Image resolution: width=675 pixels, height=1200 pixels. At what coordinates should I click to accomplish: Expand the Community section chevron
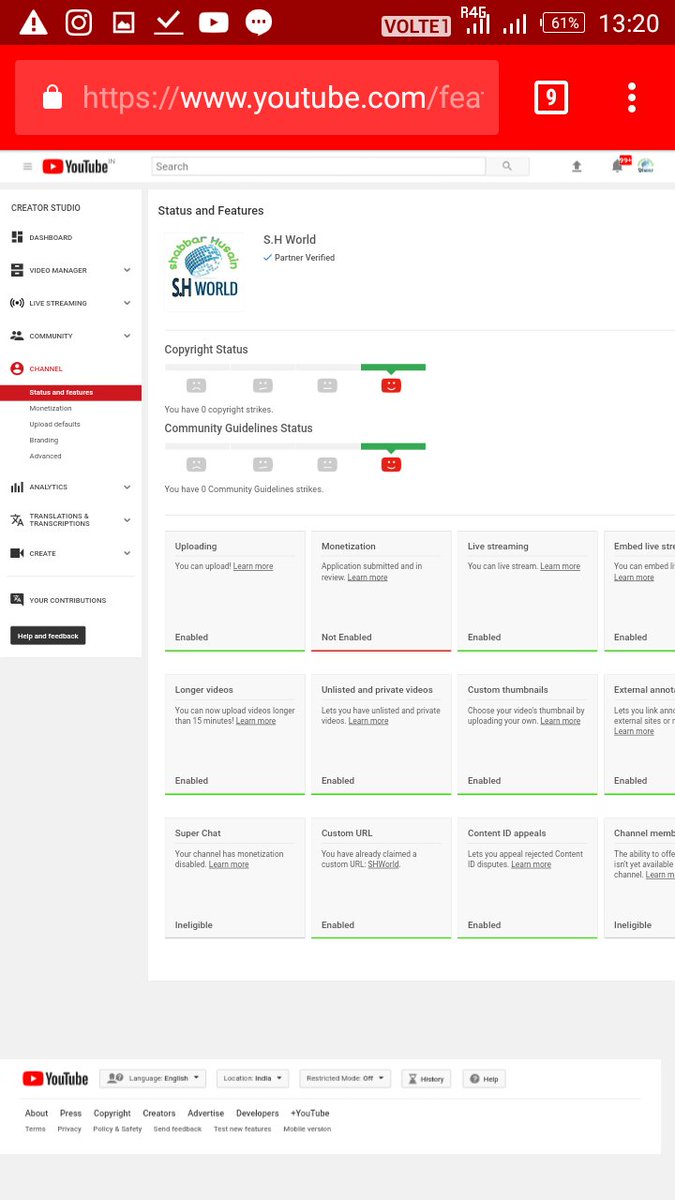coord(127,336)
